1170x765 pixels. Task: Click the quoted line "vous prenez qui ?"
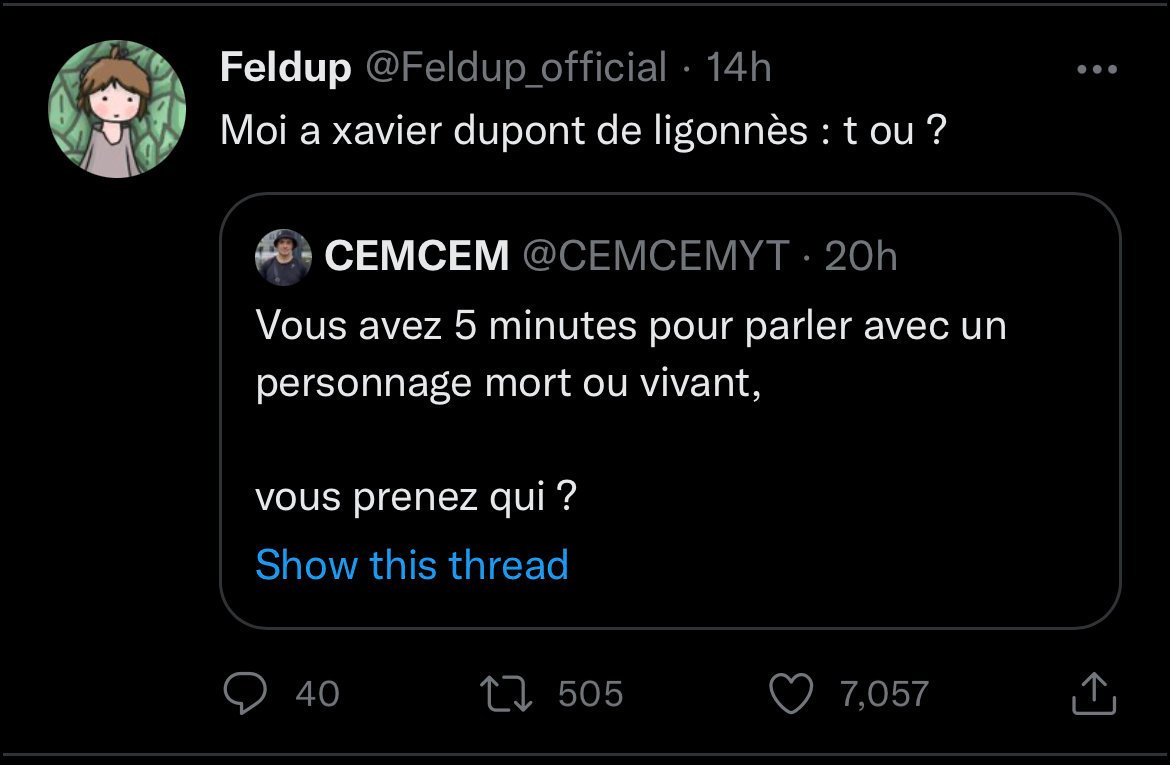(x=416, y=496)
